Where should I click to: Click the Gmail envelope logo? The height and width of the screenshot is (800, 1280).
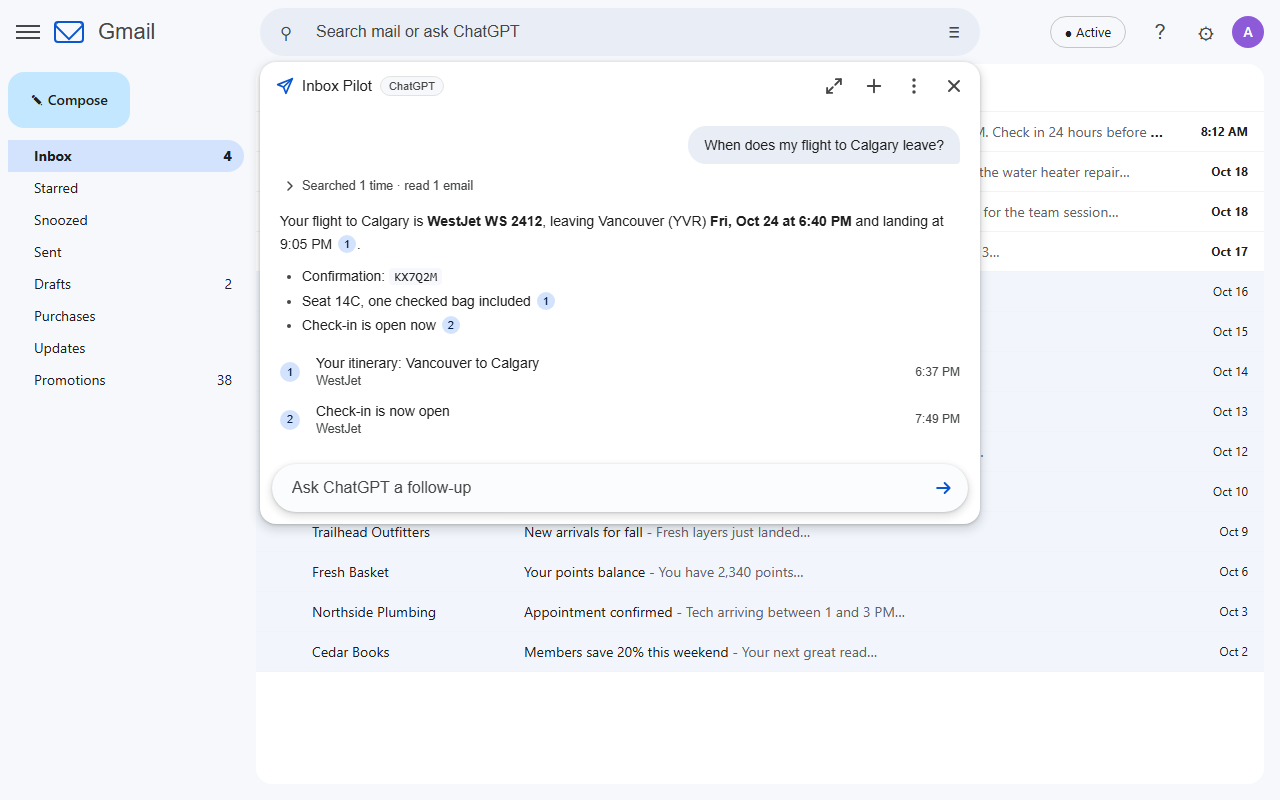69,32
